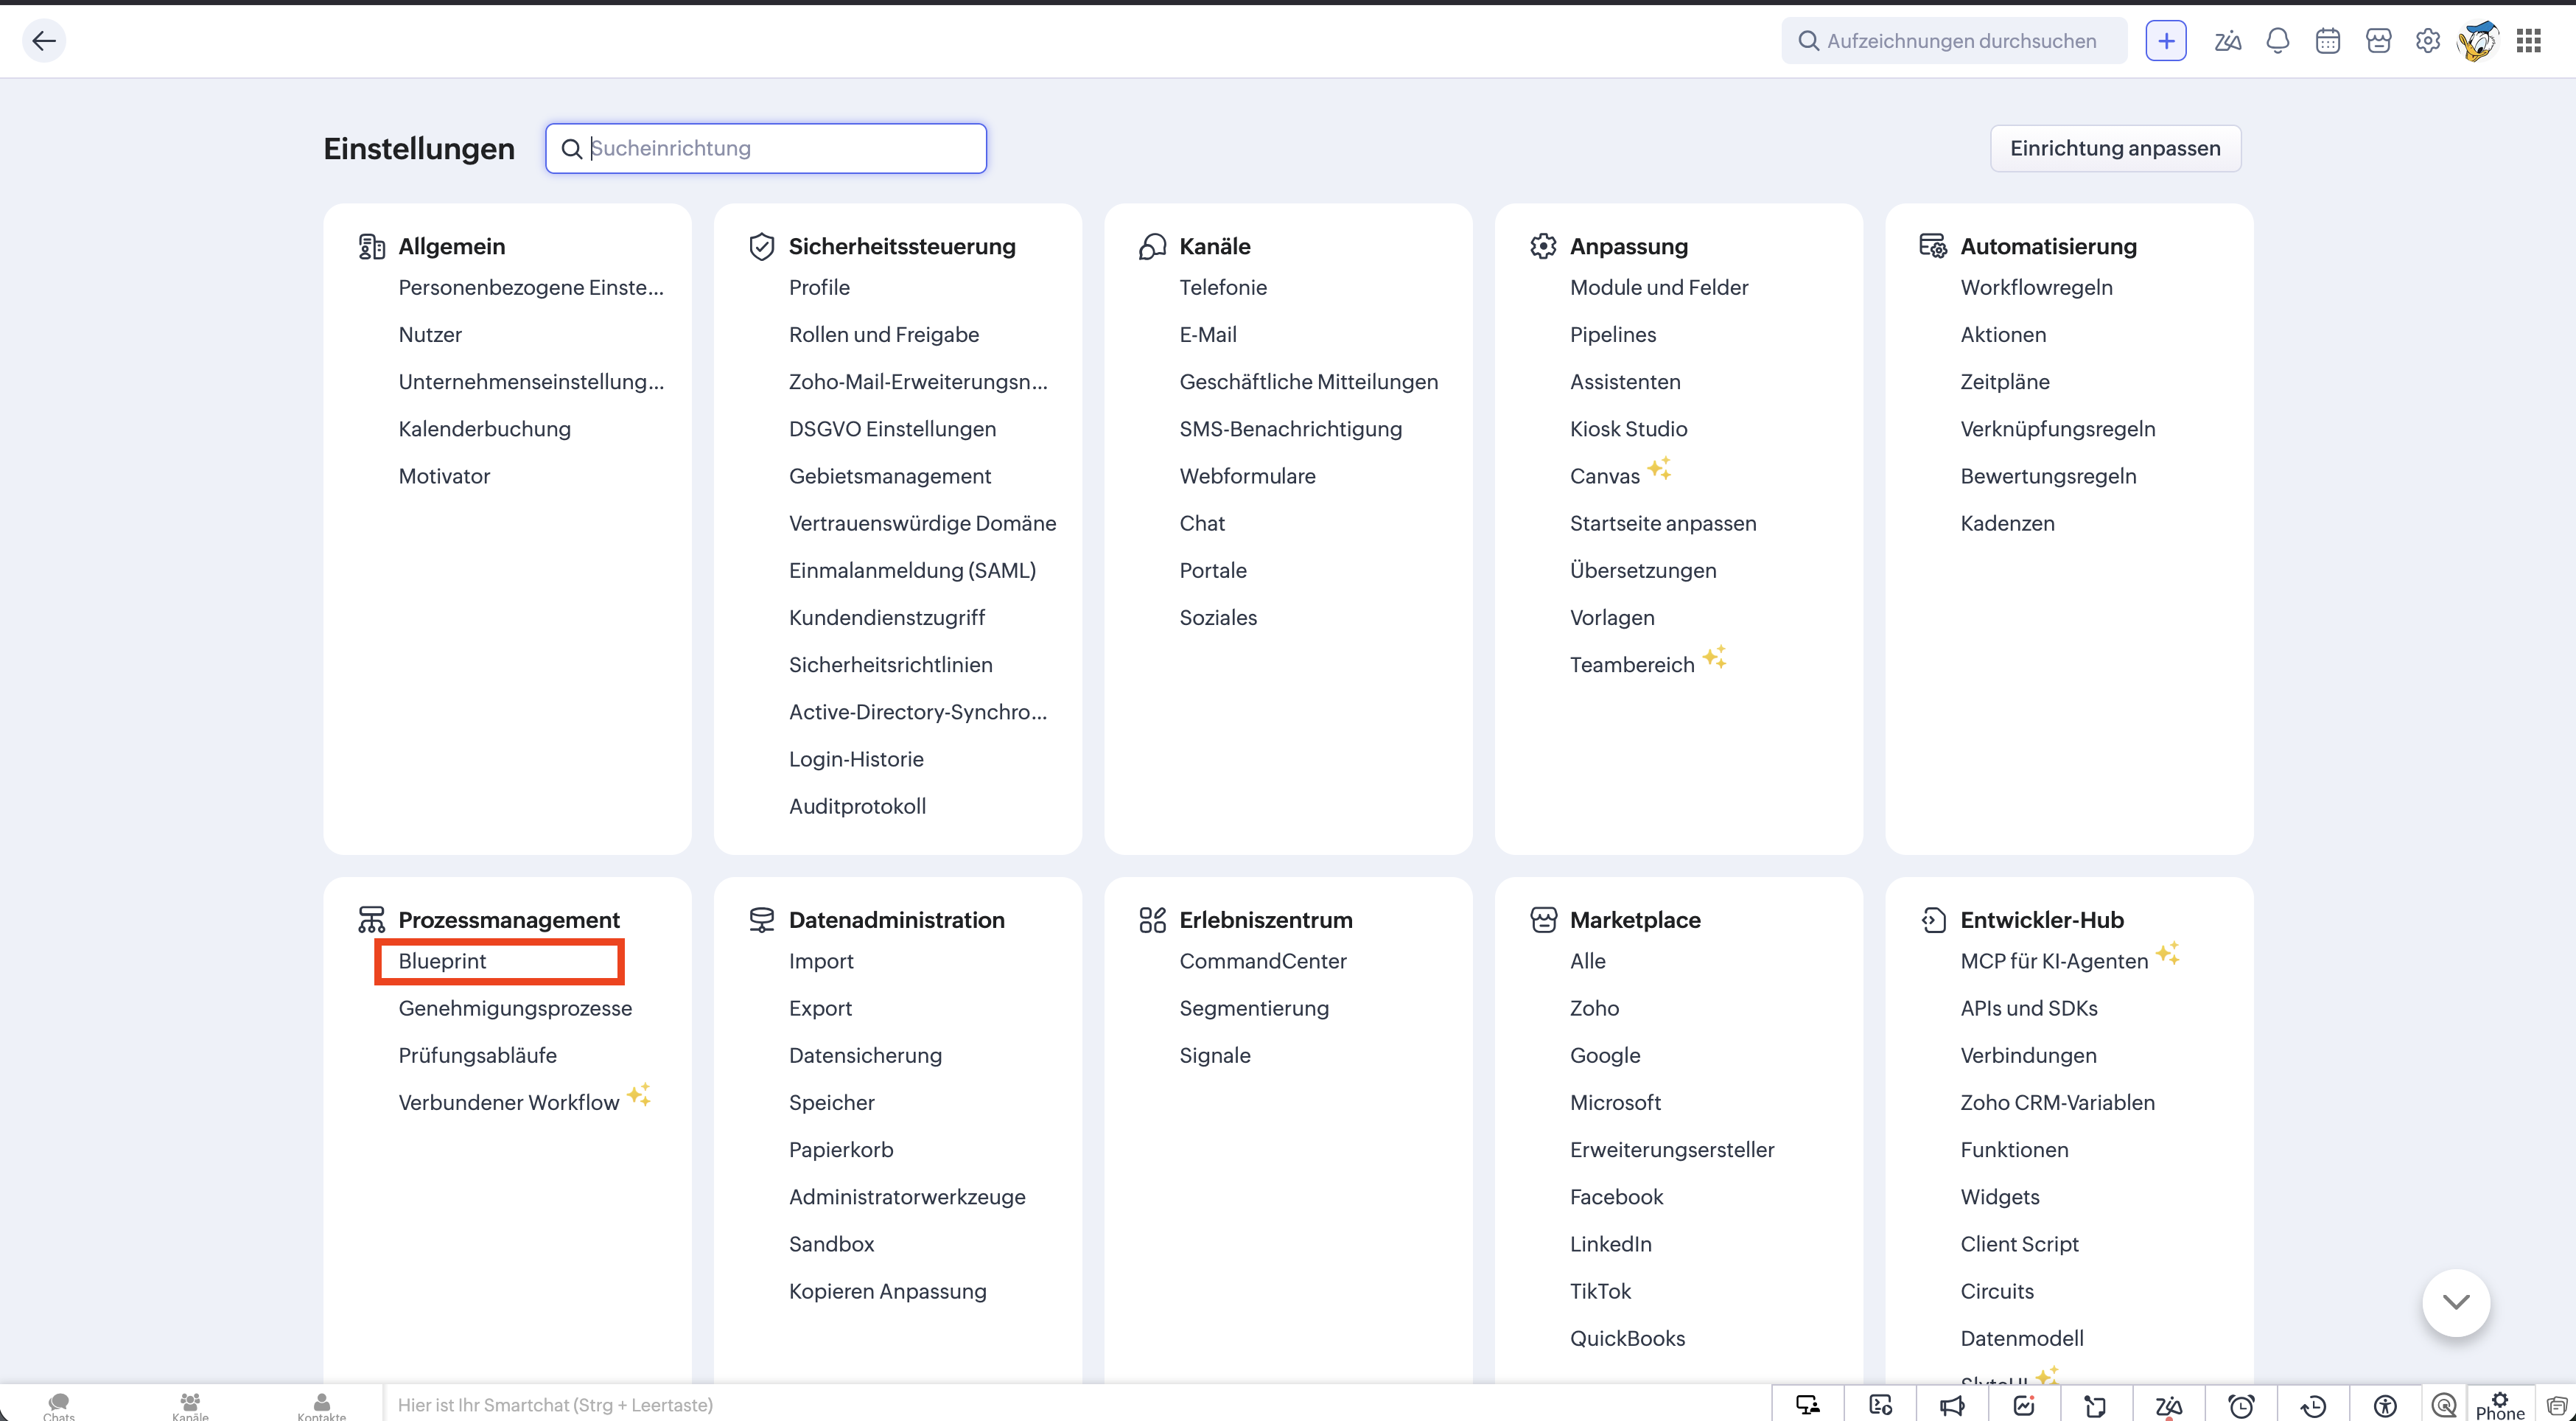Screen dimensions: 2576x1421
Task: Open Auditprotokoll
Action: point(857,806)
